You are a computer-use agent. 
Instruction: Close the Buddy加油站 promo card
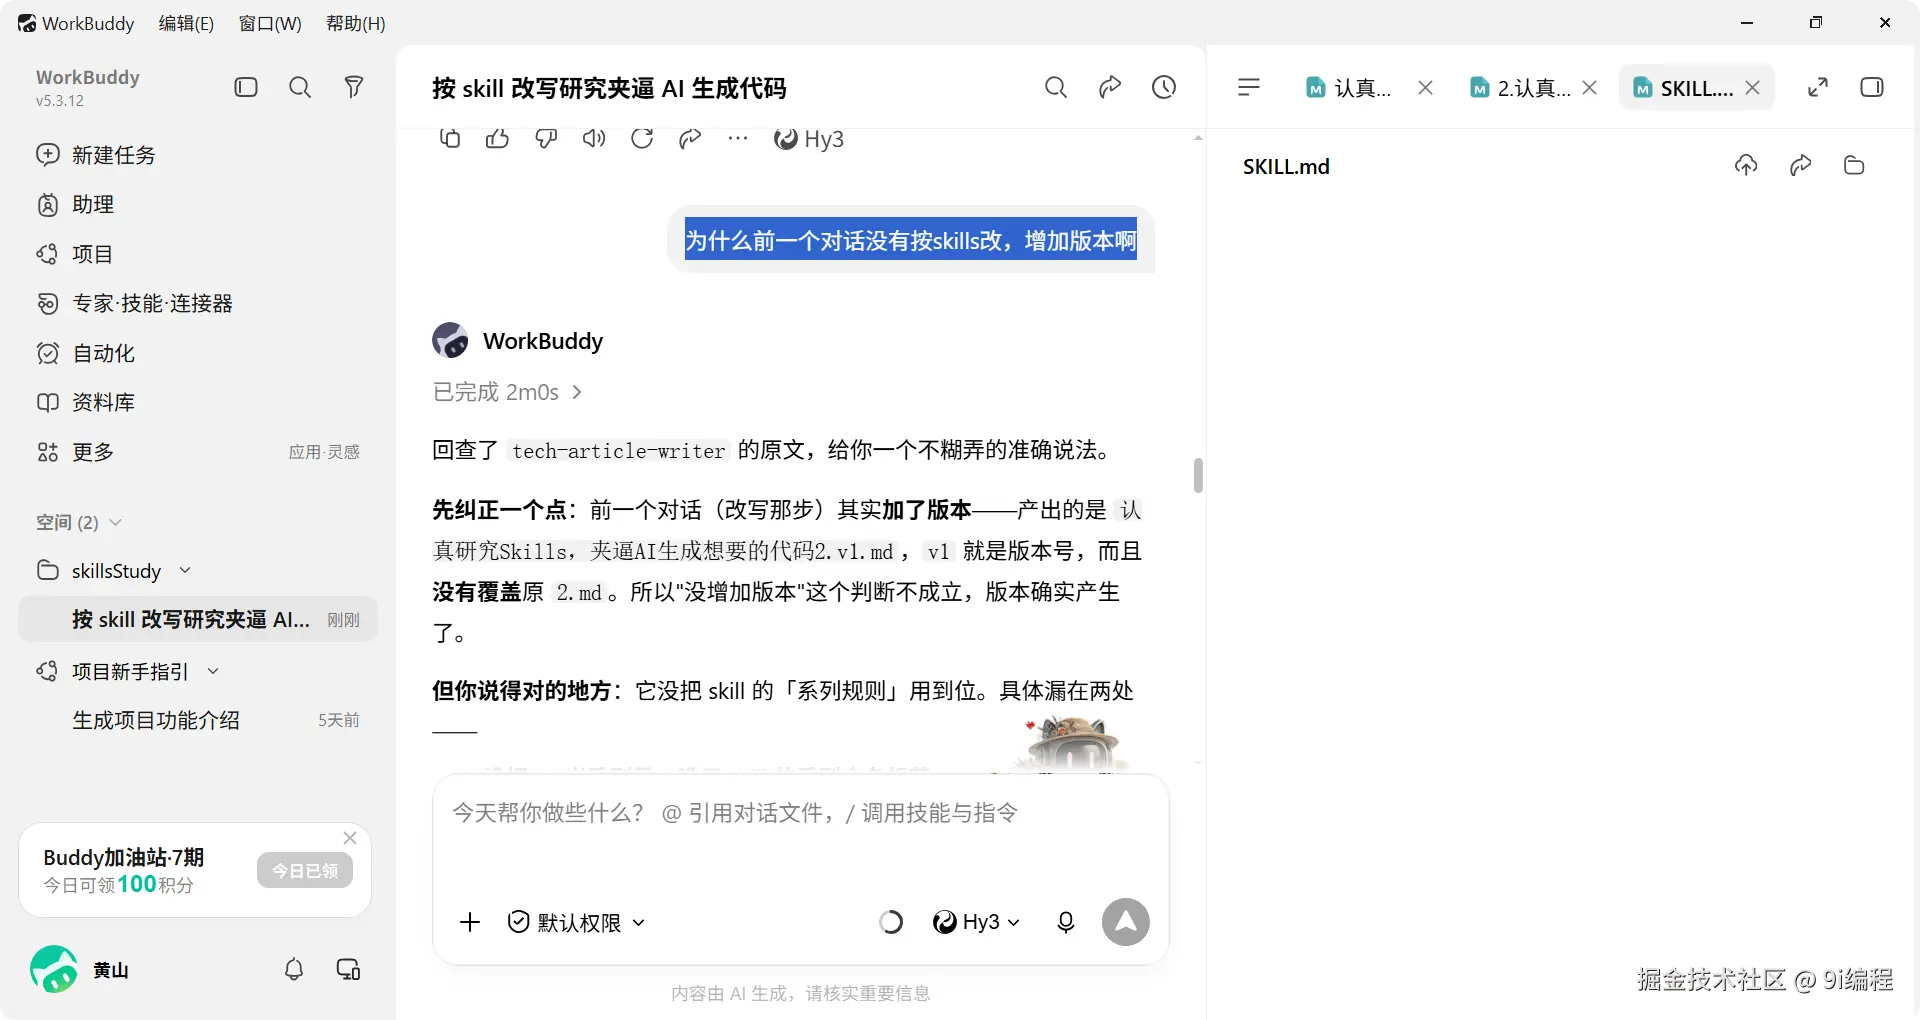click(350, 838)
